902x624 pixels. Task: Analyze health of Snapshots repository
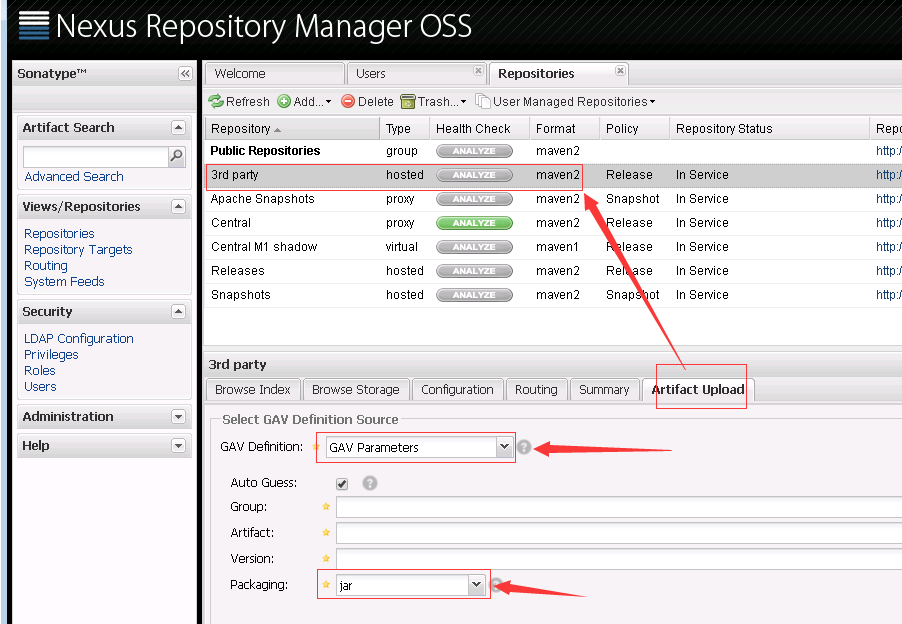(474, 295)
